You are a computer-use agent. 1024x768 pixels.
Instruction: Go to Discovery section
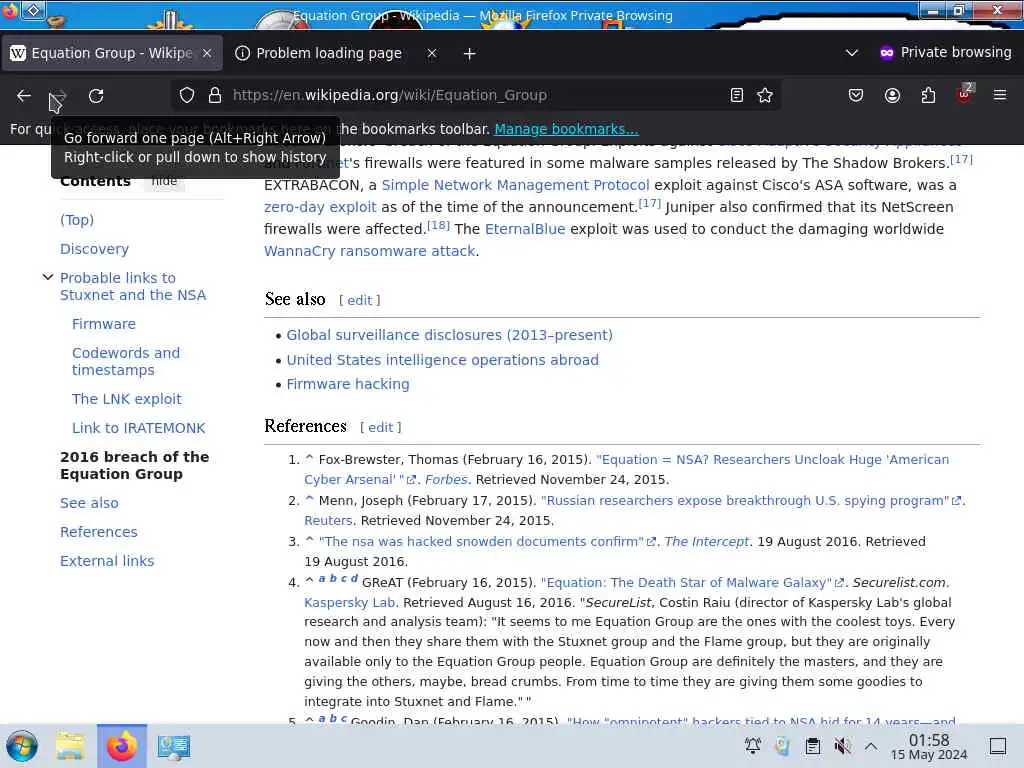pos(95,249)
